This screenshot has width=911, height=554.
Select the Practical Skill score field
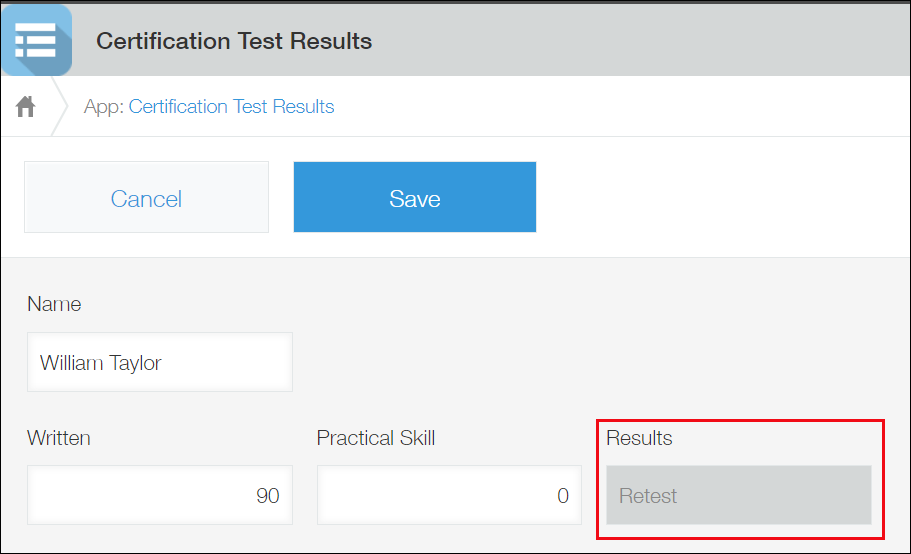pos(448,495)
